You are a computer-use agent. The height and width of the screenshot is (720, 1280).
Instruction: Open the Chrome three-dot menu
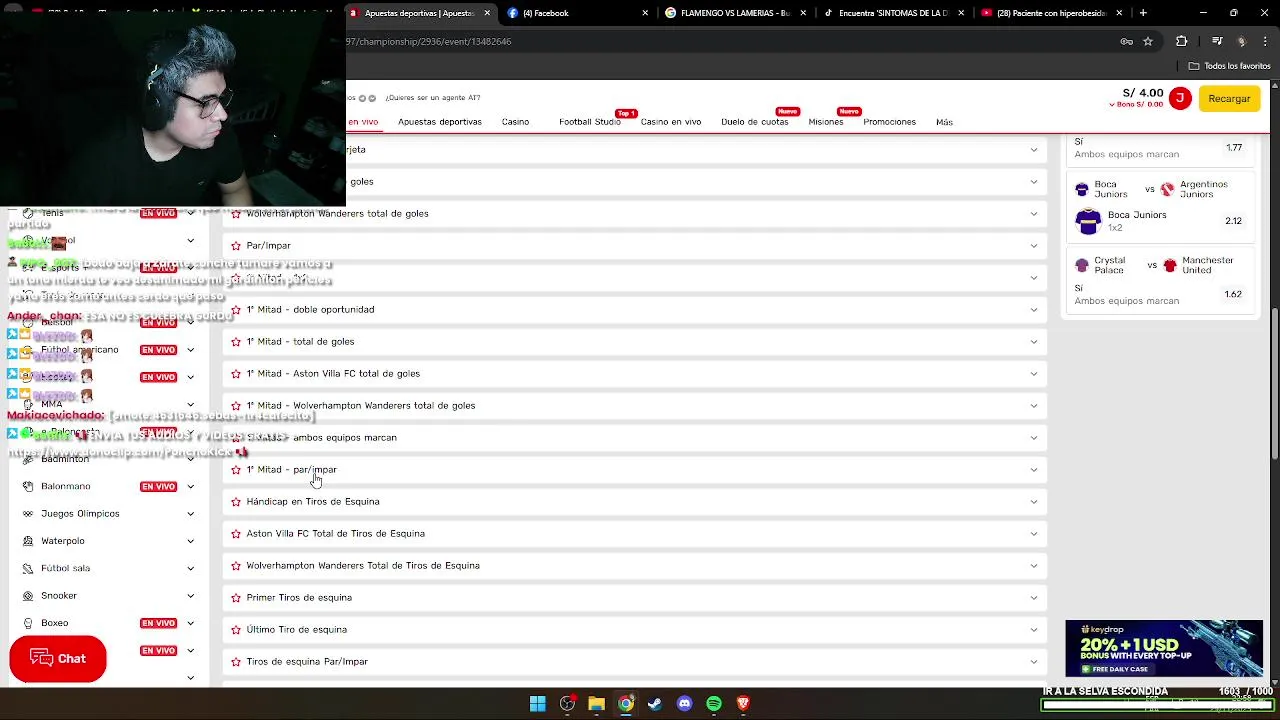1266,41
